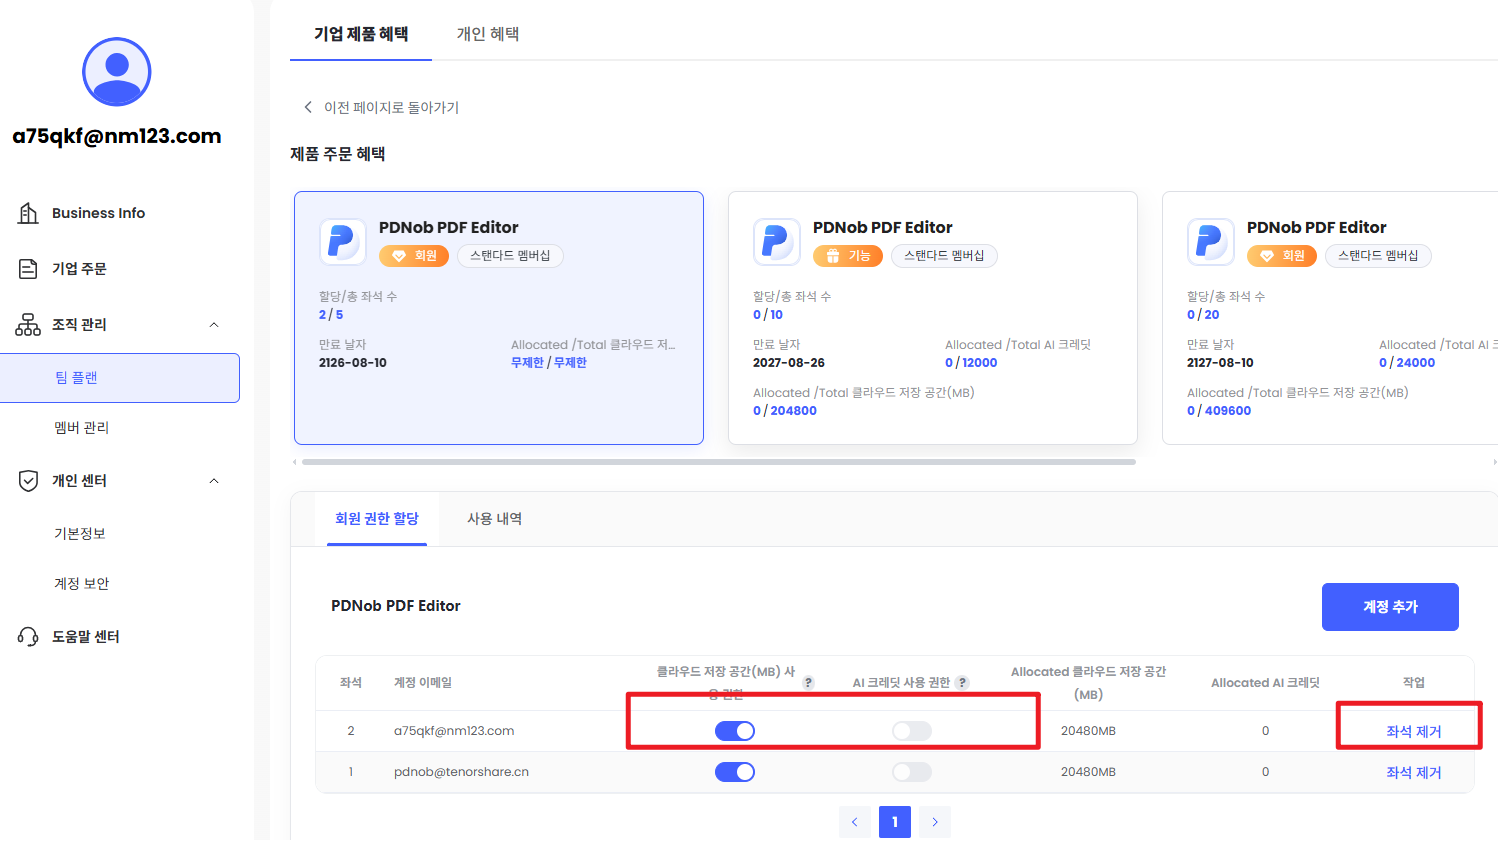Click the 계정 이메일 column header

pos(423,682)
